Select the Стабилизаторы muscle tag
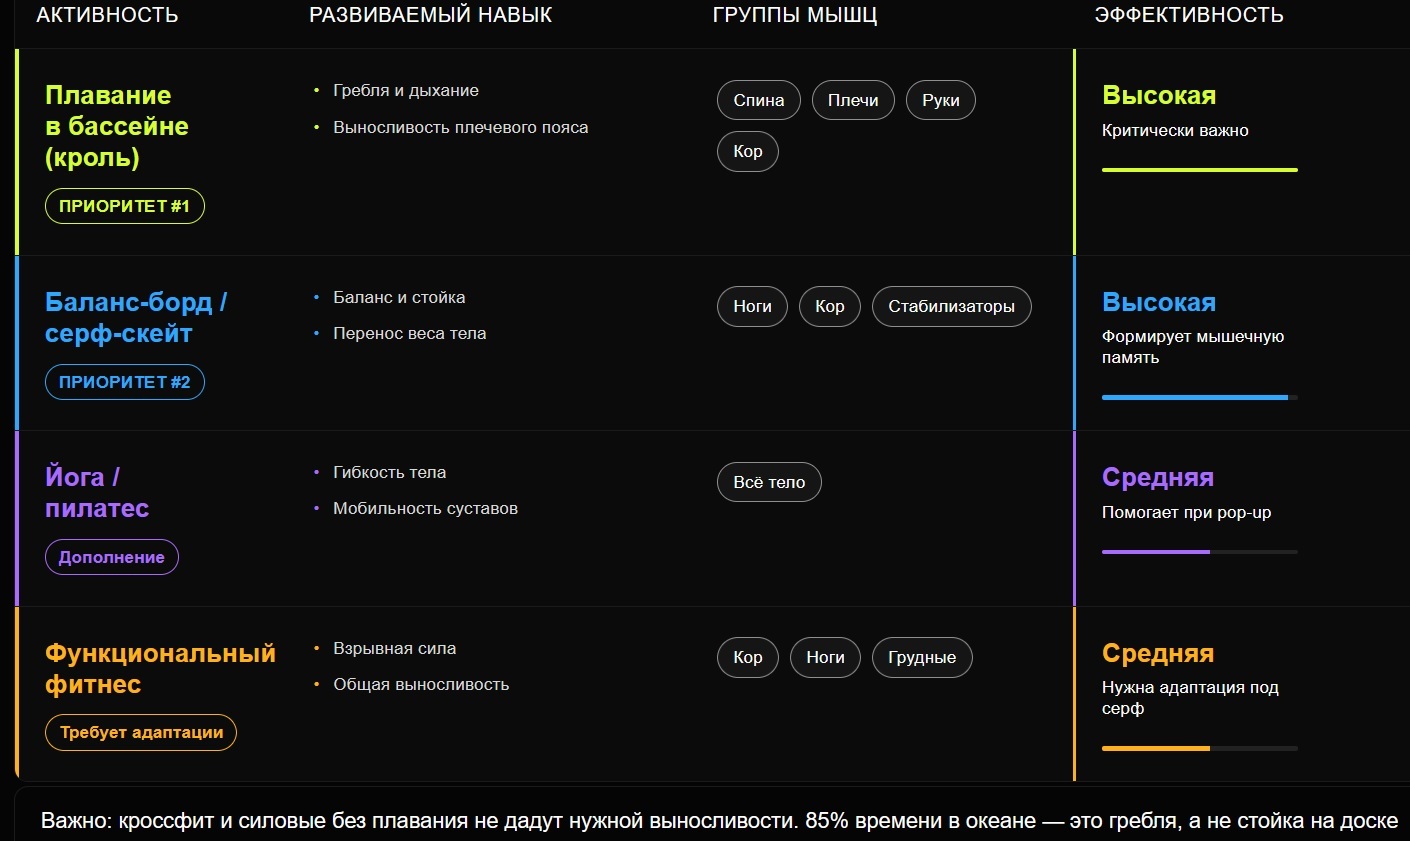 (x=952, y=306)
